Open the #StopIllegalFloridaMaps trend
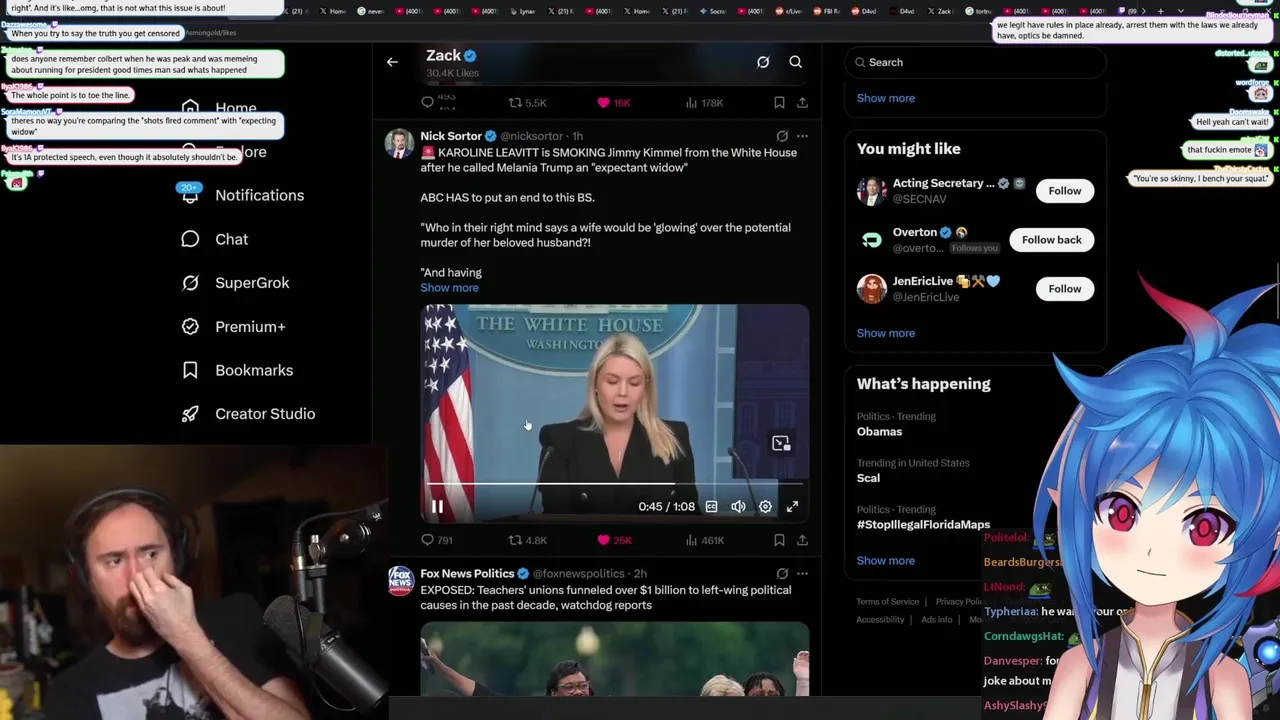The width and height of the screenshot is (1280, 720). click(923, 525)
